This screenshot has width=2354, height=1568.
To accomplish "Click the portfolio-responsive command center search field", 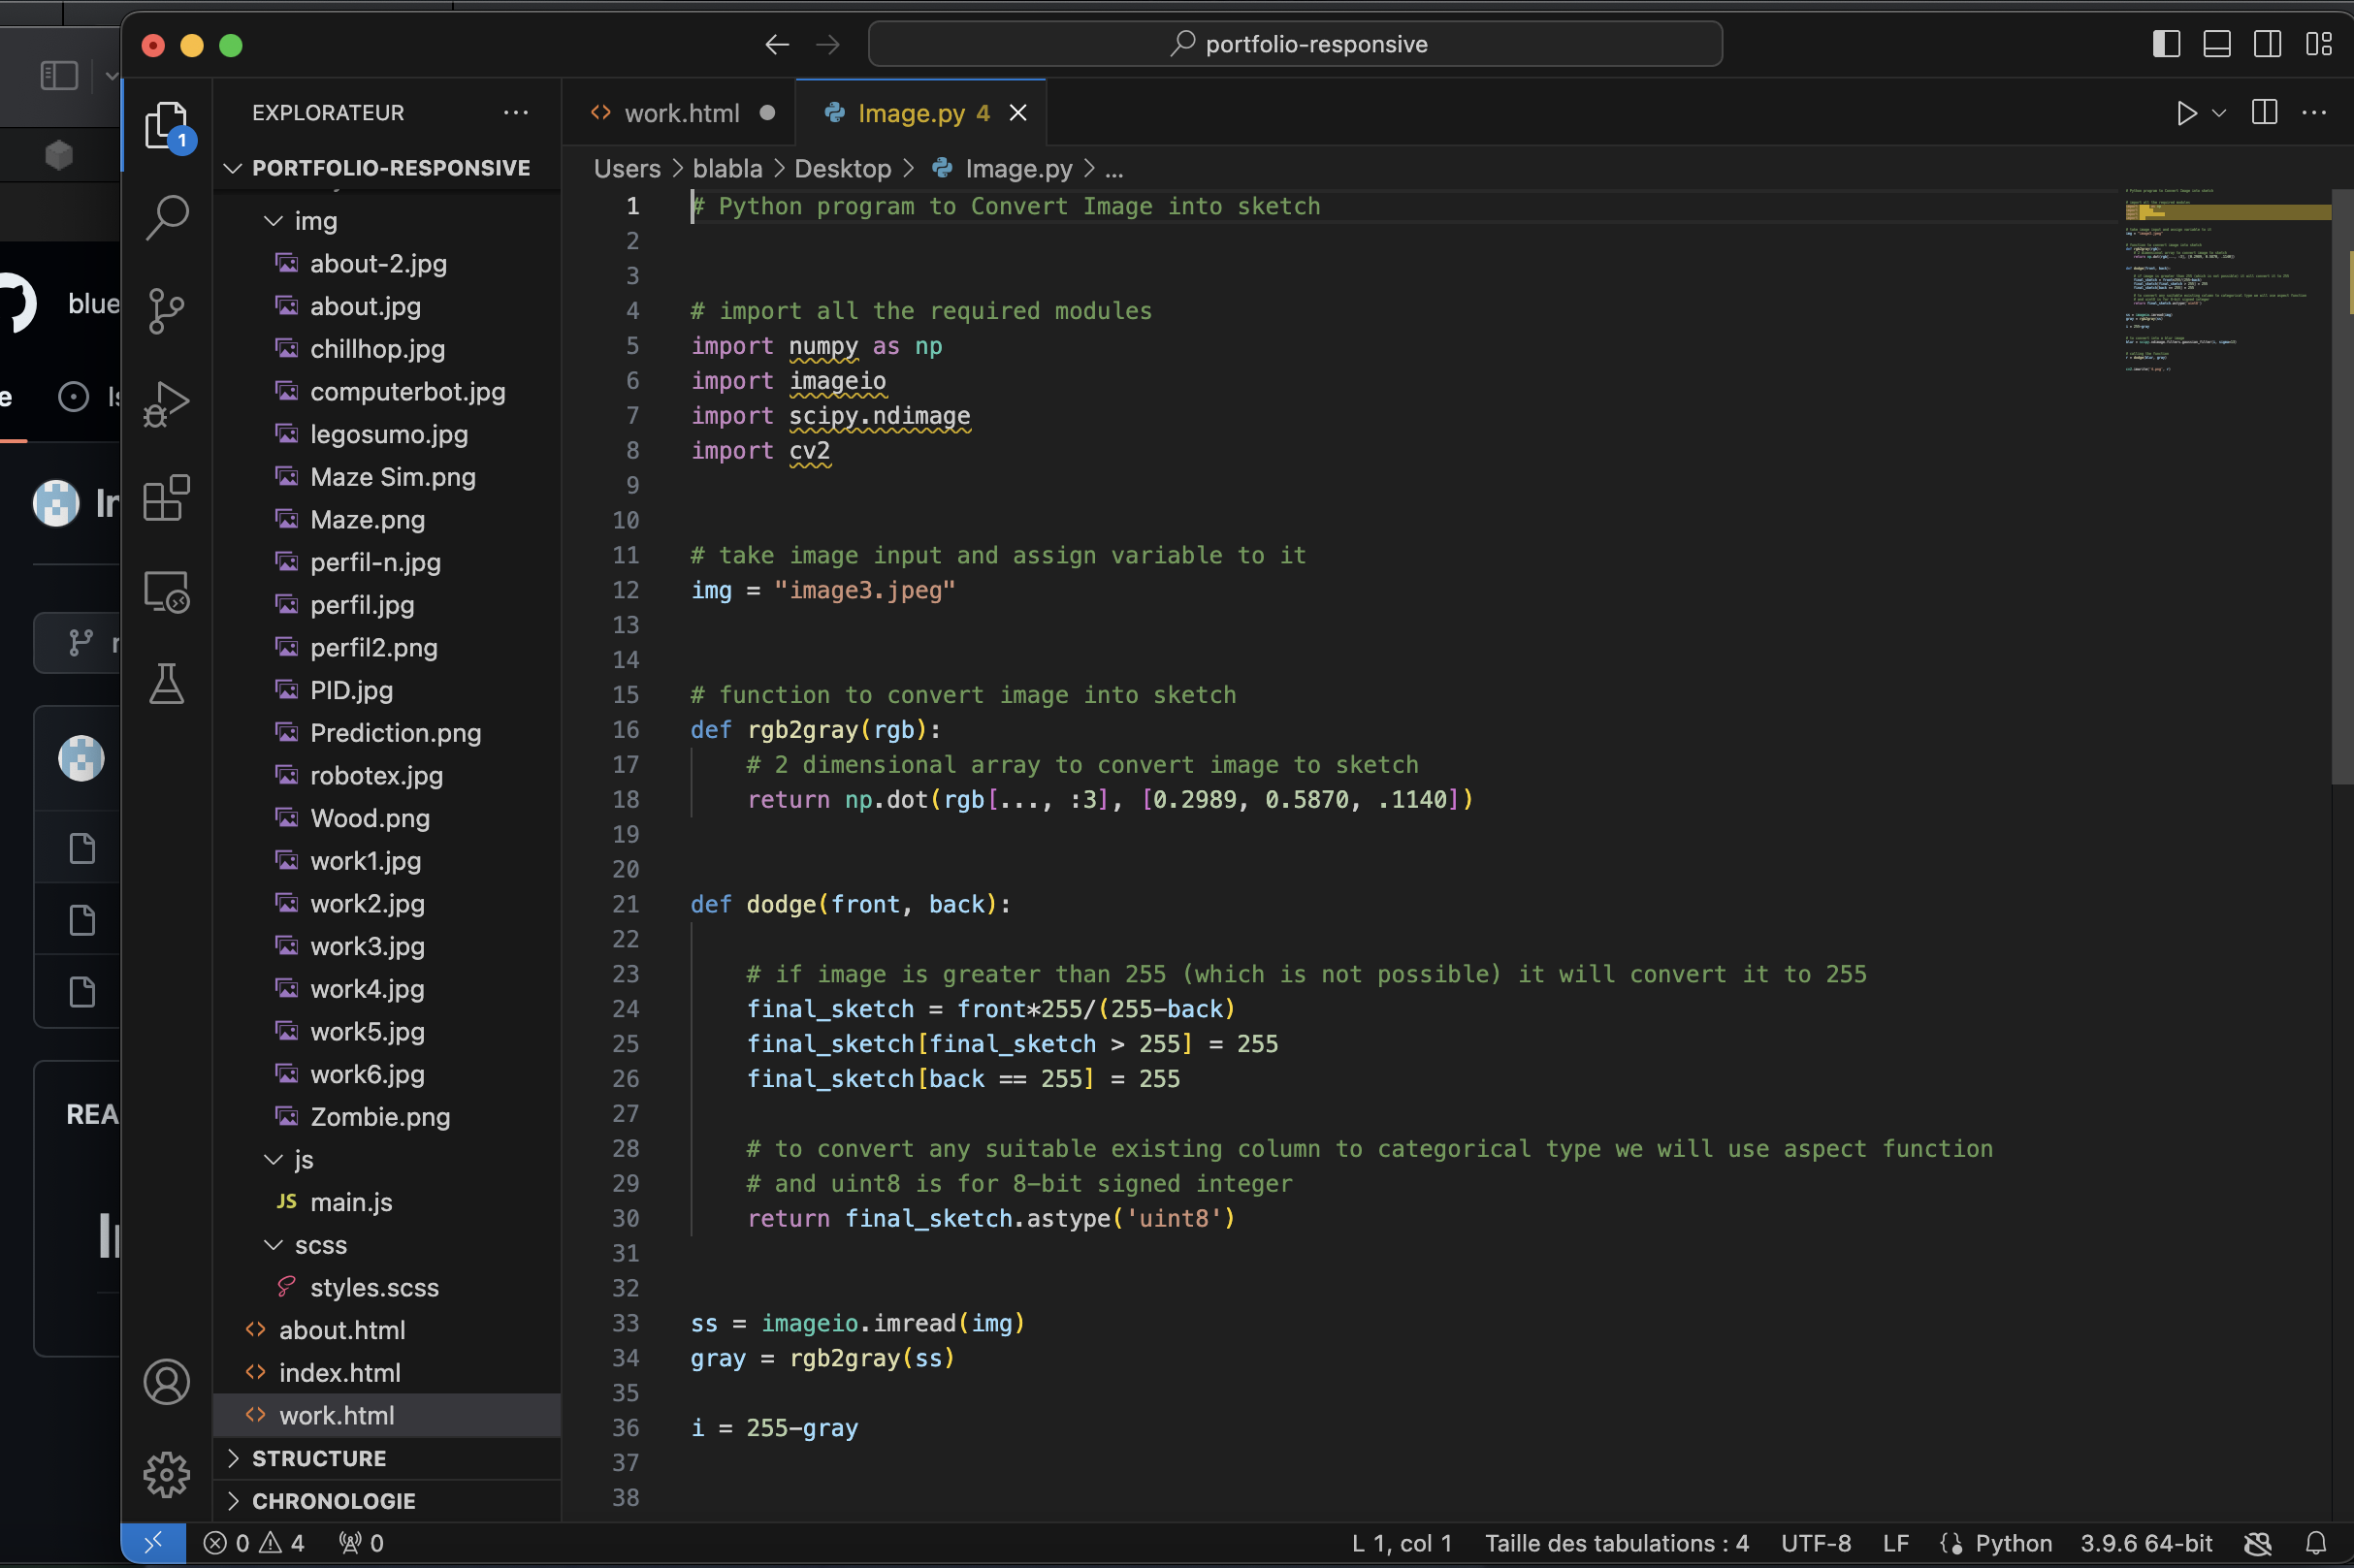I will pyautogui.click(x=1295, y=44).
